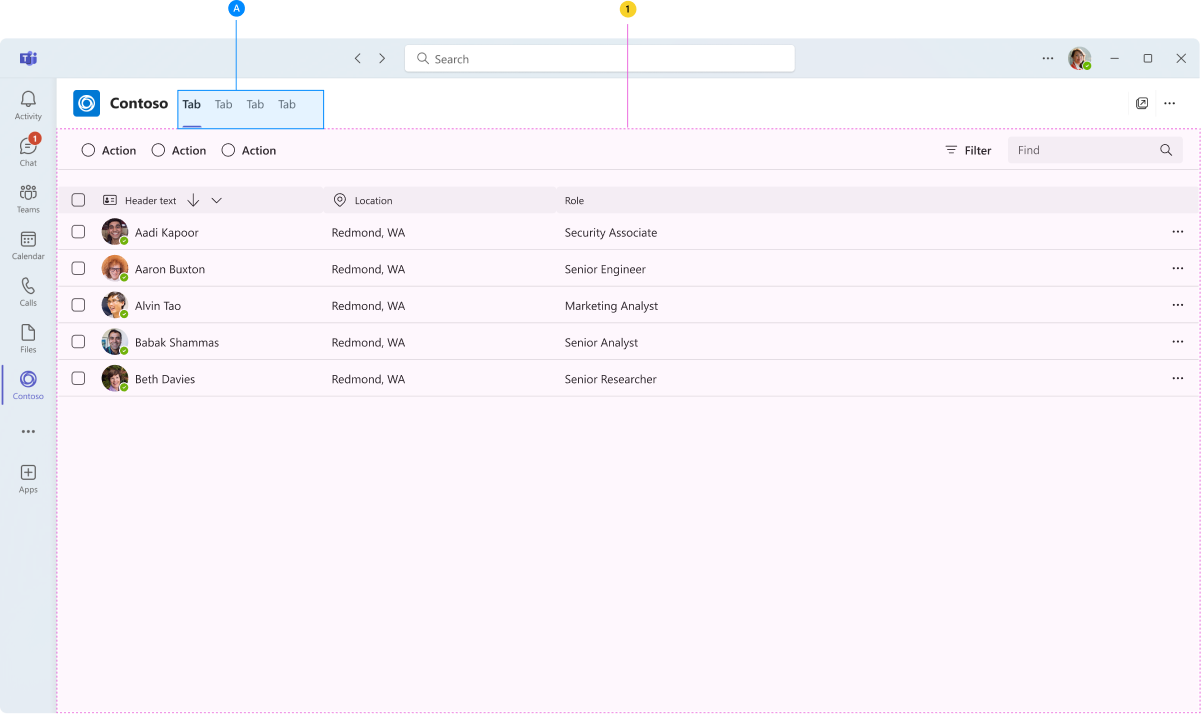Go to Teams in the sidebar
The width and height of the screenshot is (1201, 714).
tap(28, 197)
